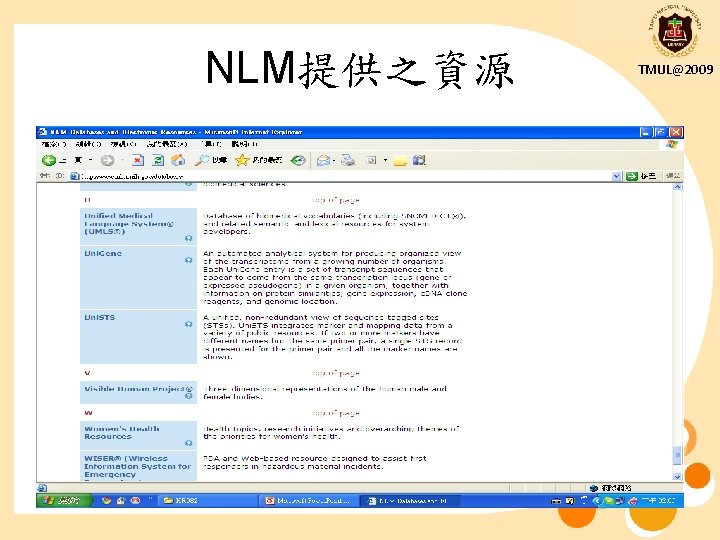Click the scrollbar up arrow
Viewport: 720px width, 540px height.
point(677,187)
